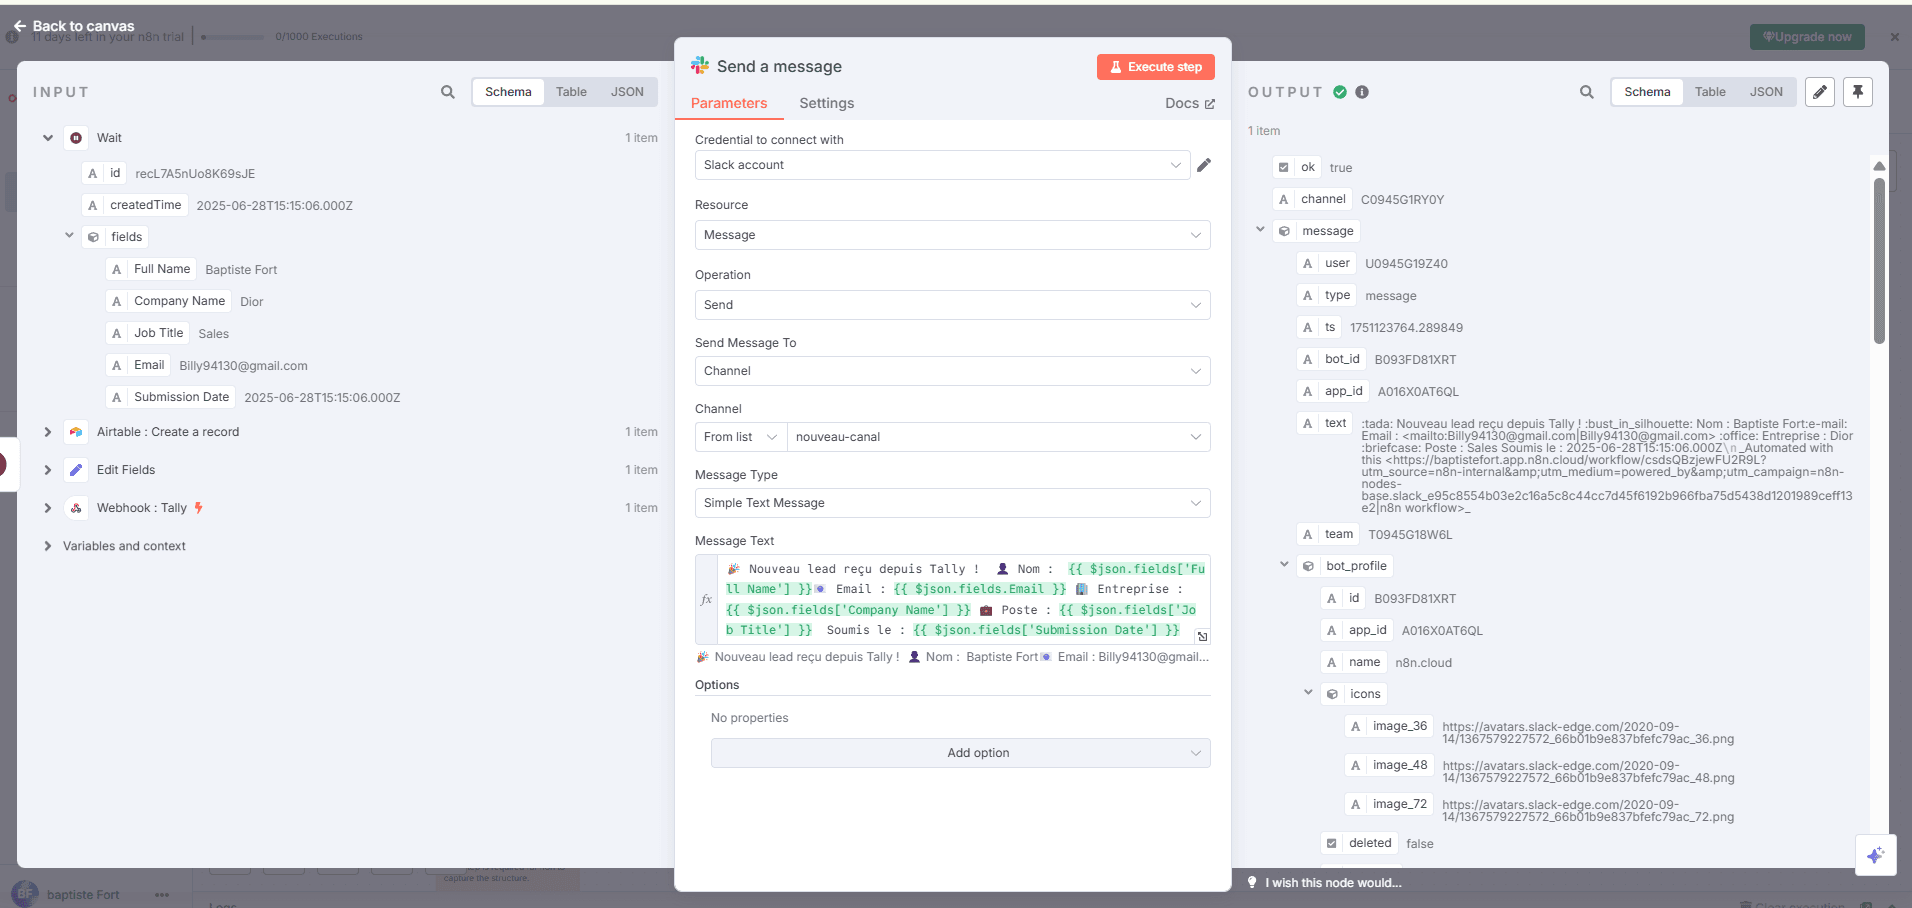Click I wish this node would... link
Image resolution: width=1912 pixels, height=908 pixels.
point(1333,882)
